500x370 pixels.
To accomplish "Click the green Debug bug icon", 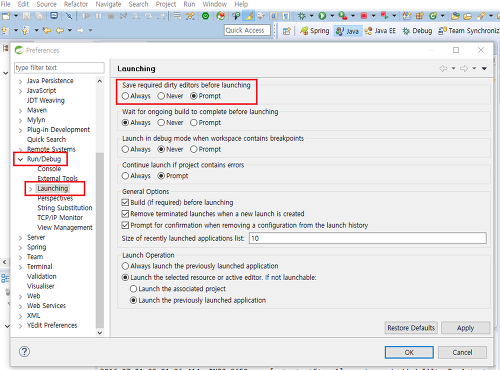I will [302, 16].
